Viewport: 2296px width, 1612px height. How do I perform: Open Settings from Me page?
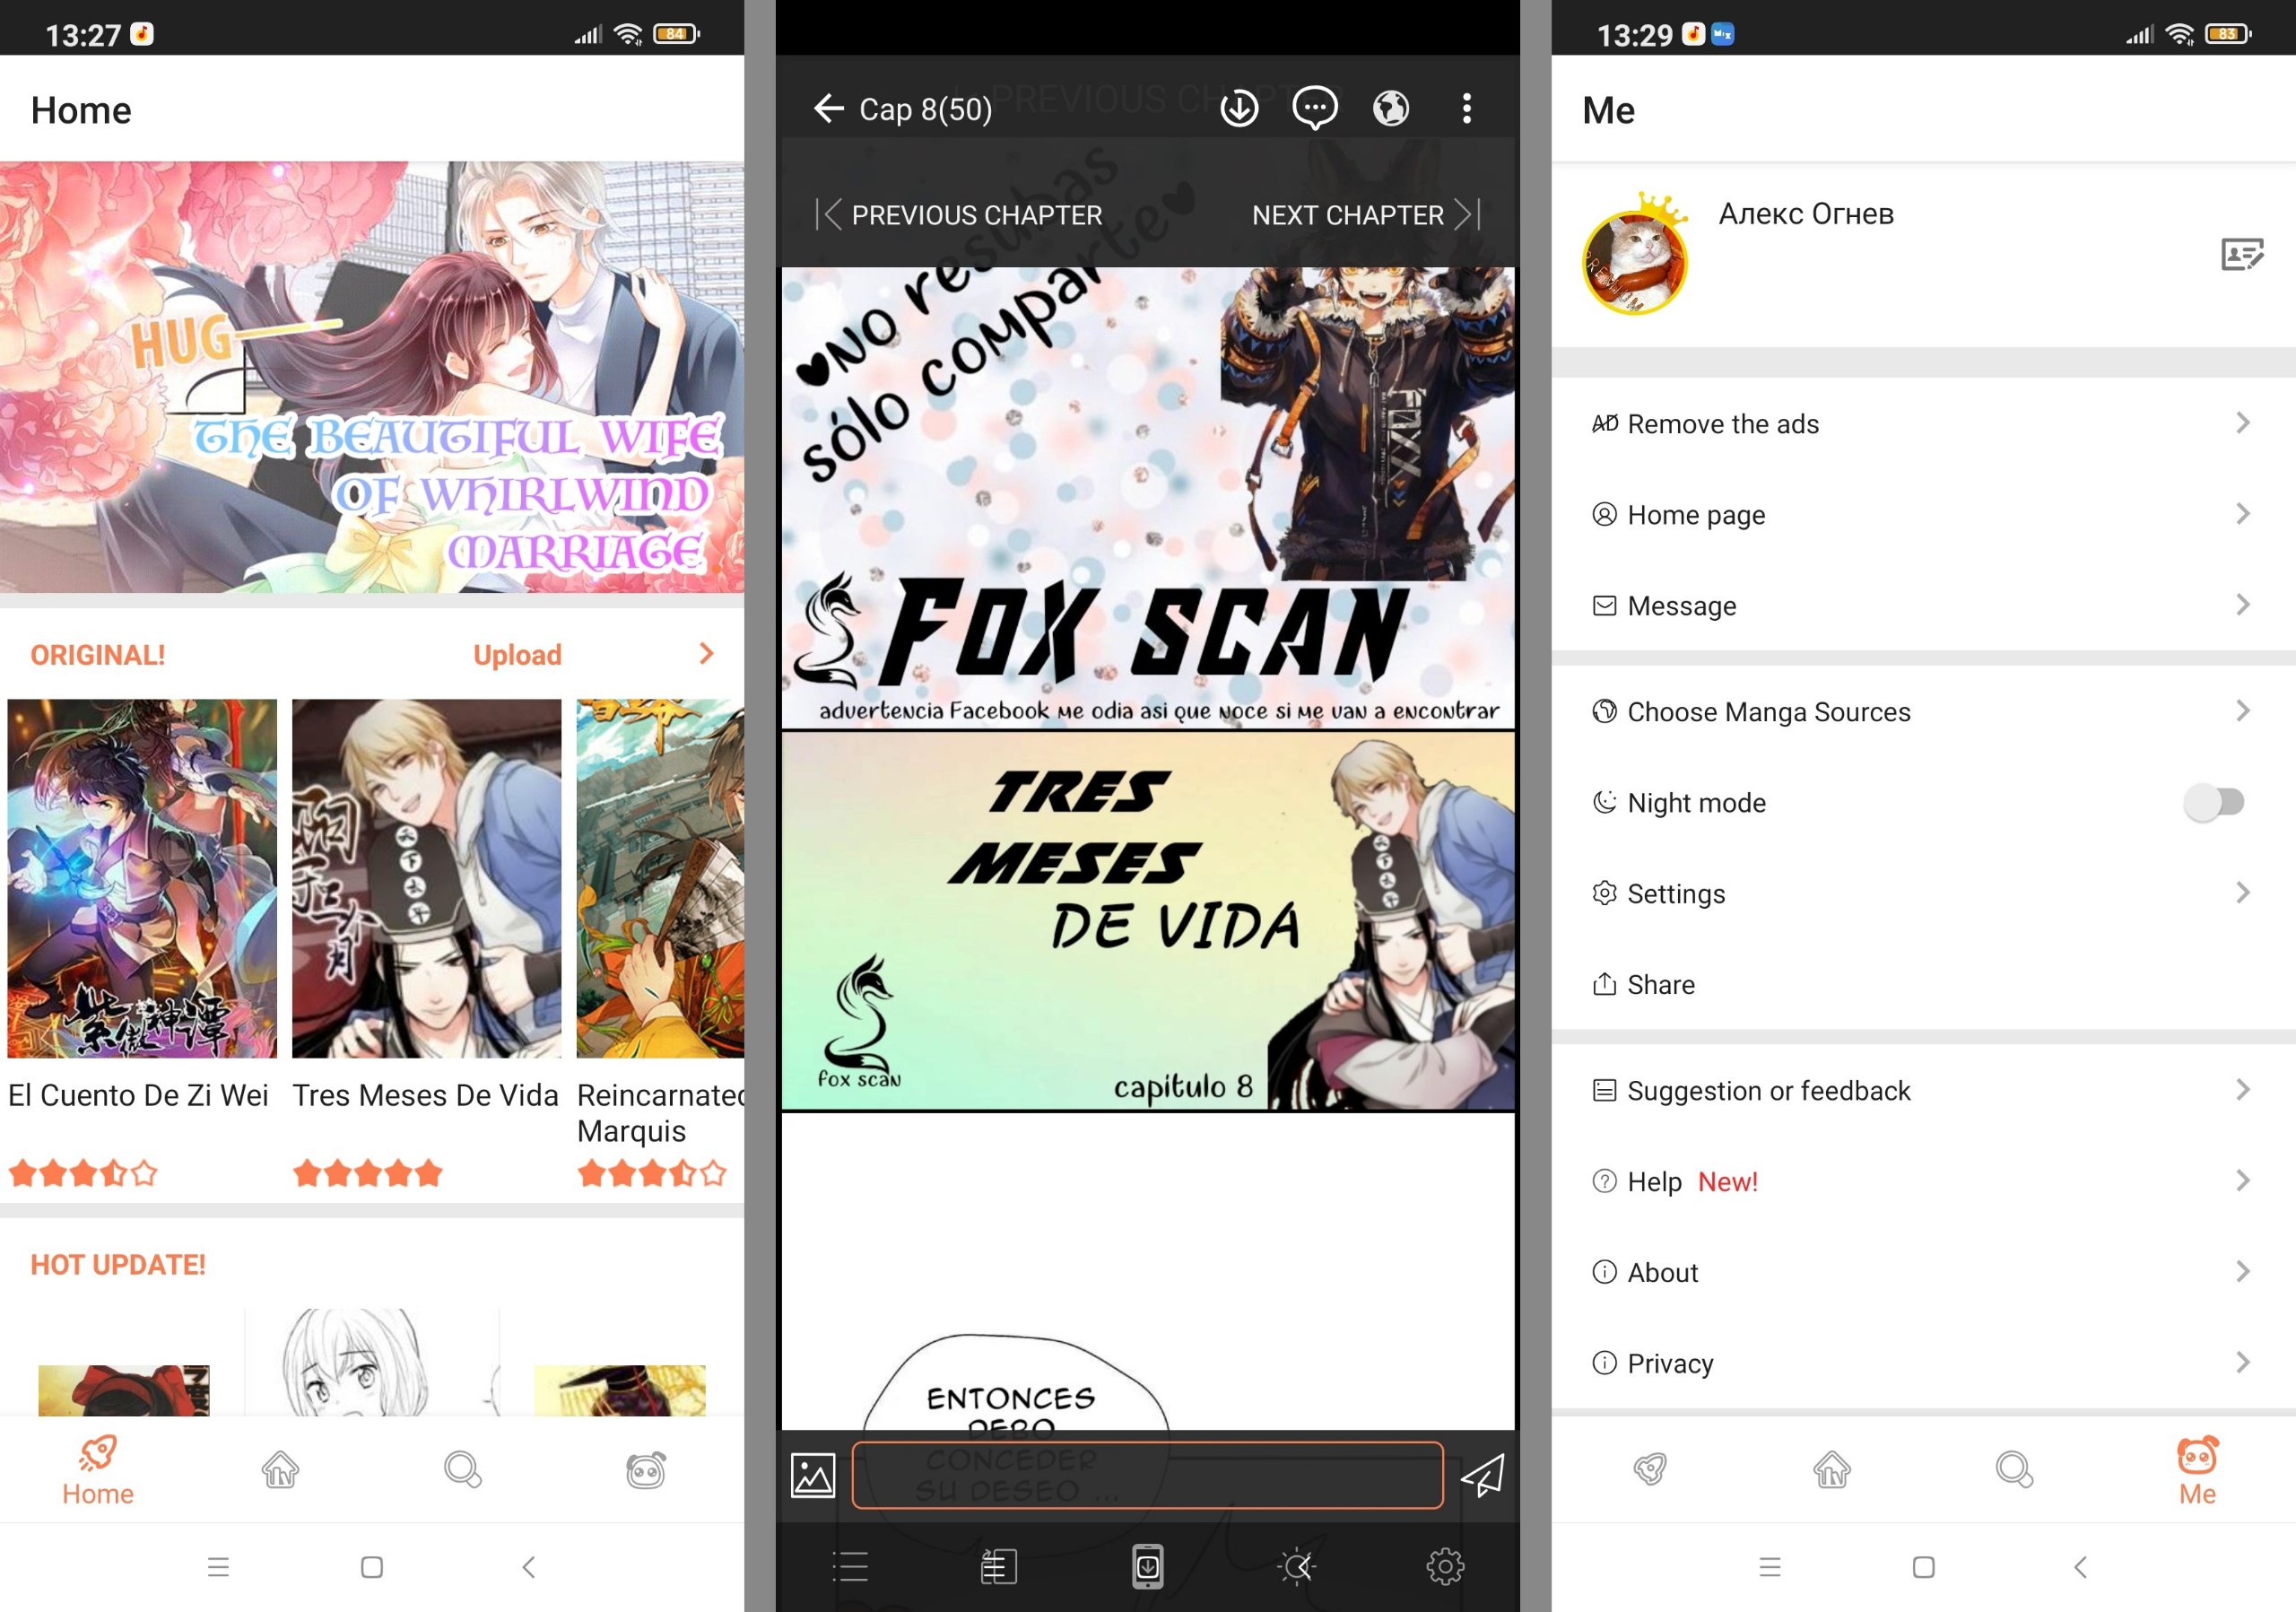tap(1914, 893)
